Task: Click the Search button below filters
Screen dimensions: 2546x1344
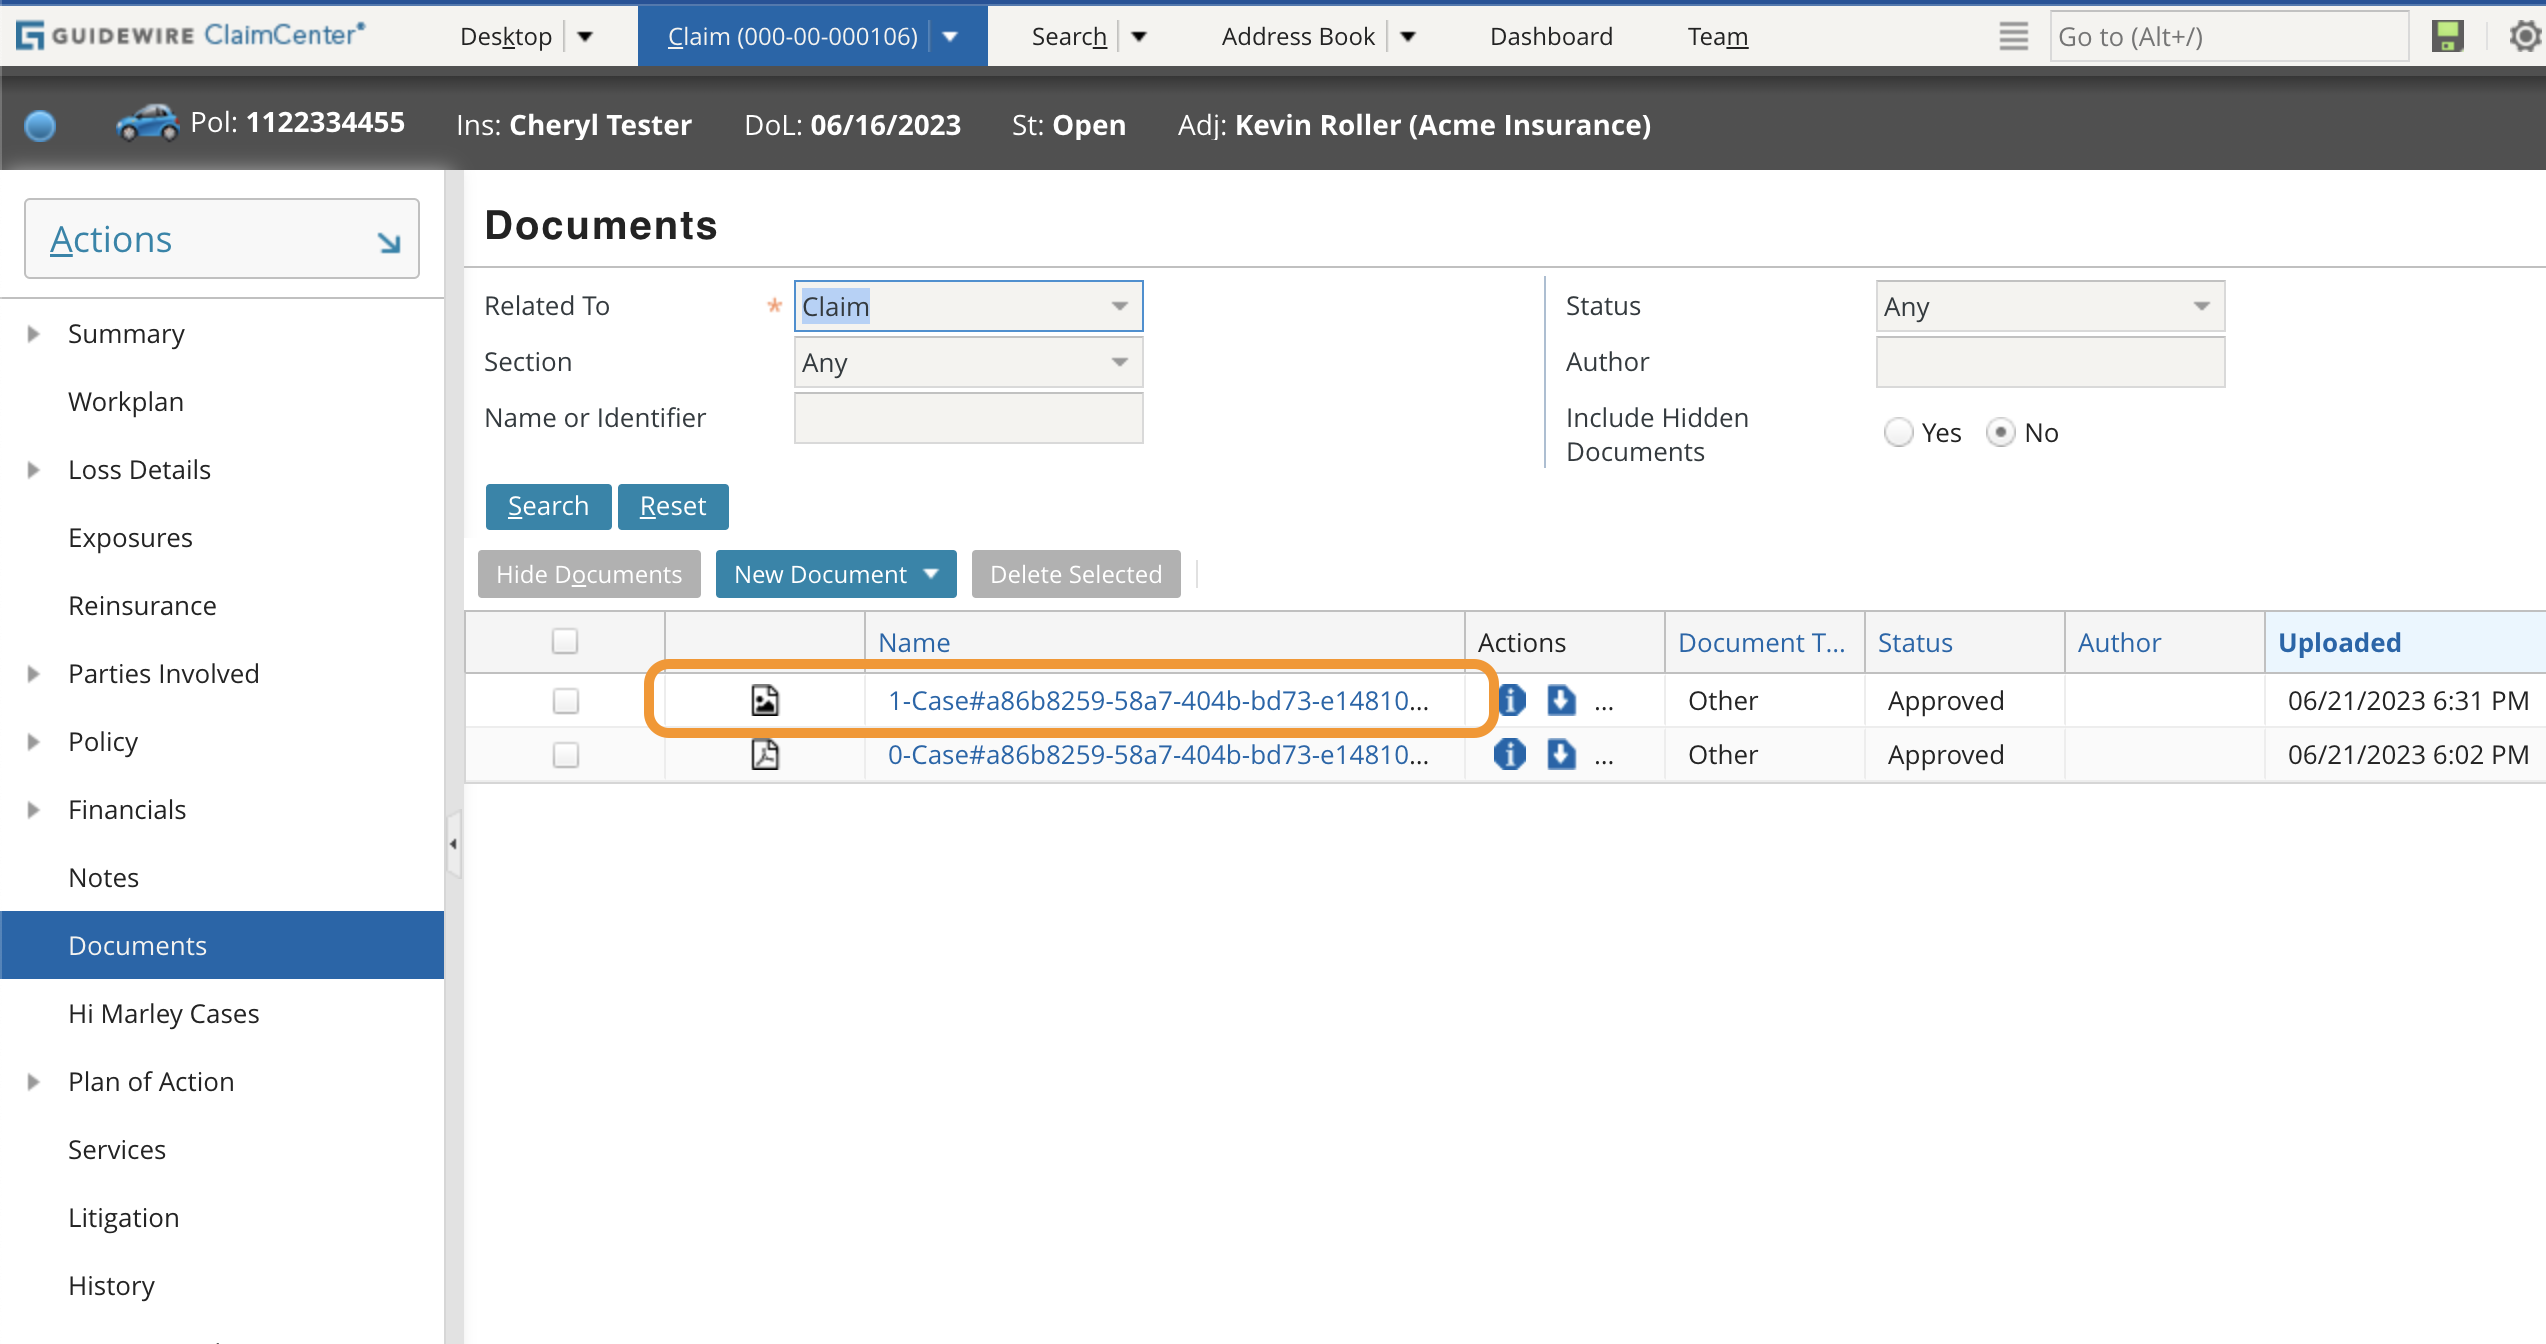Action: point(547,506)
